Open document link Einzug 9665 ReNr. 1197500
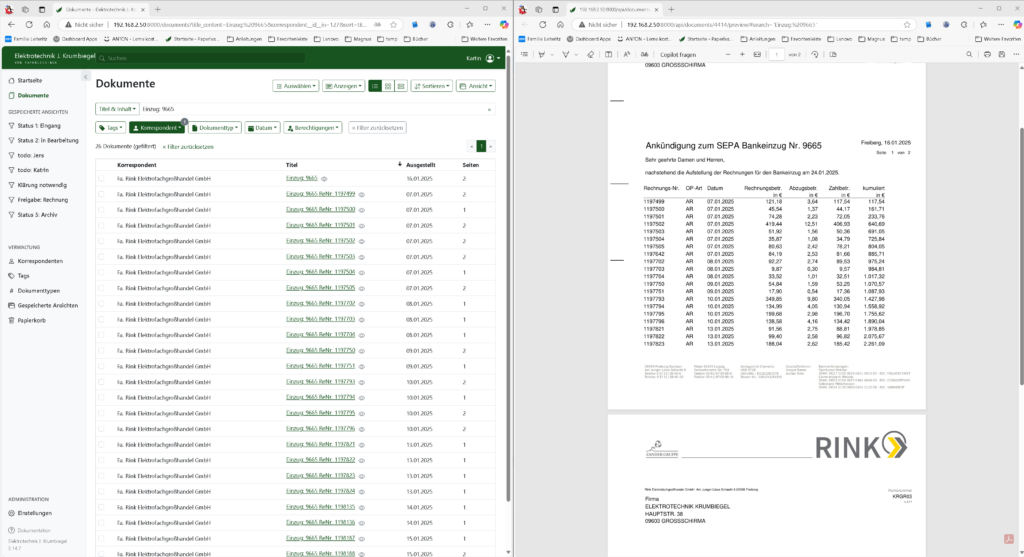The width and height of the screenshot is (1024, 557). tap(321, 209)
